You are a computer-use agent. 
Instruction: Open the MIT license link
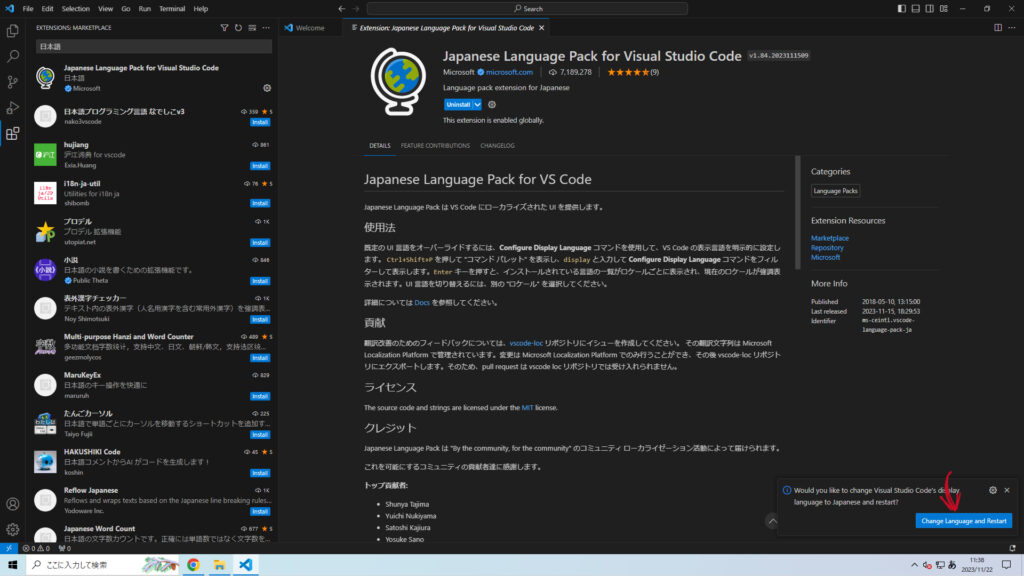pos(527,408)
